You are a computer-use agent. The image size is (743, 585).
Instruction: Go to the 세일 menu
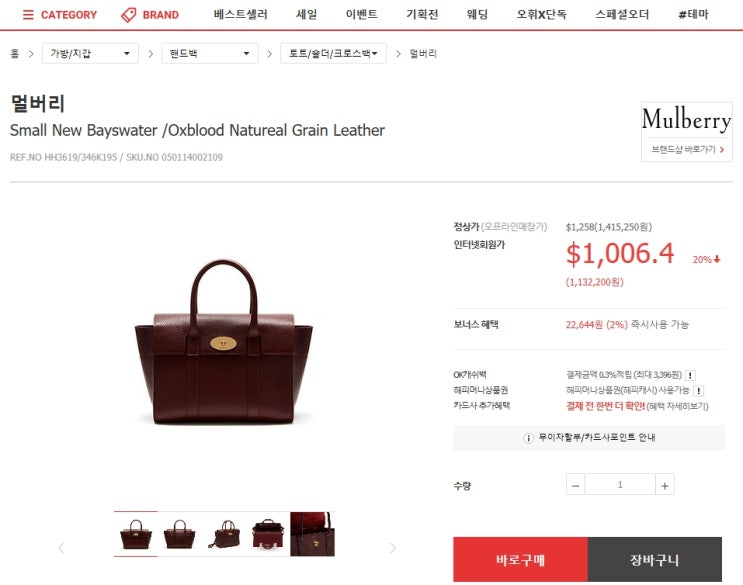pos(307,14)
